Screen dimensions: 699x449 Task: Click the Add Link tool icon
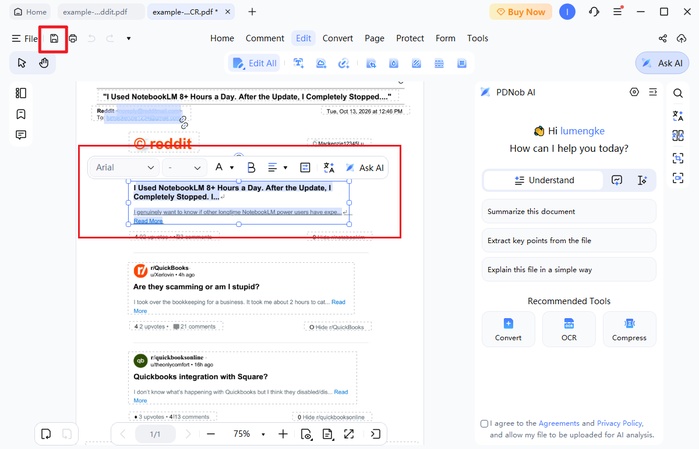pyautogui.click(x=343, y=63)
